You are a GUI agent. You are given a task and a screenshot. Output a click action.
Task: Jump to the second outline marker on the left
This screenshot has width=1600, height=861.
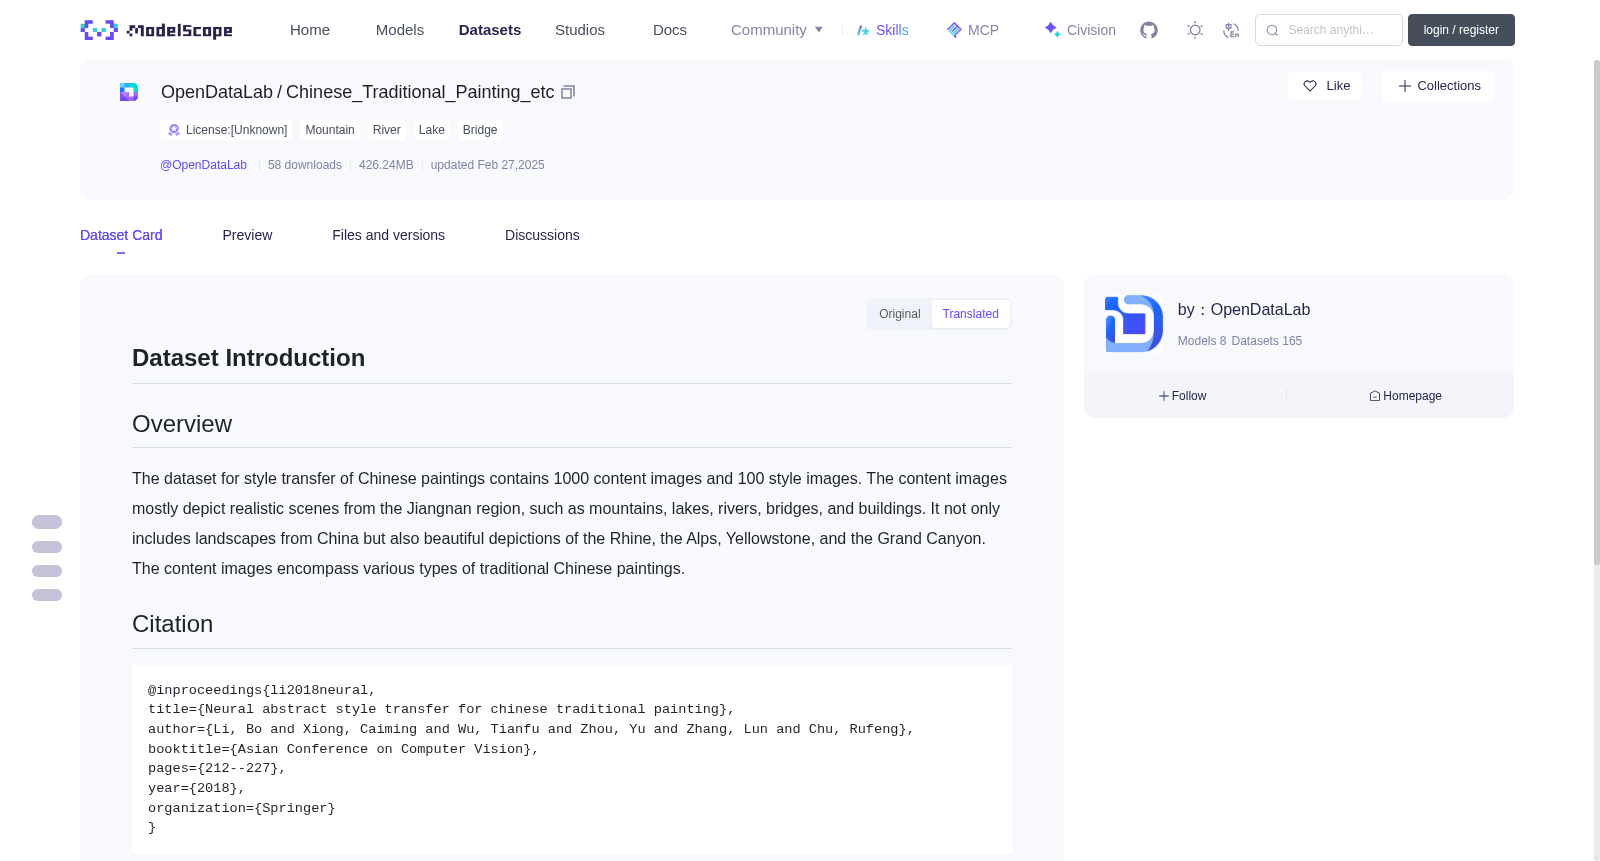coord(47,547)
